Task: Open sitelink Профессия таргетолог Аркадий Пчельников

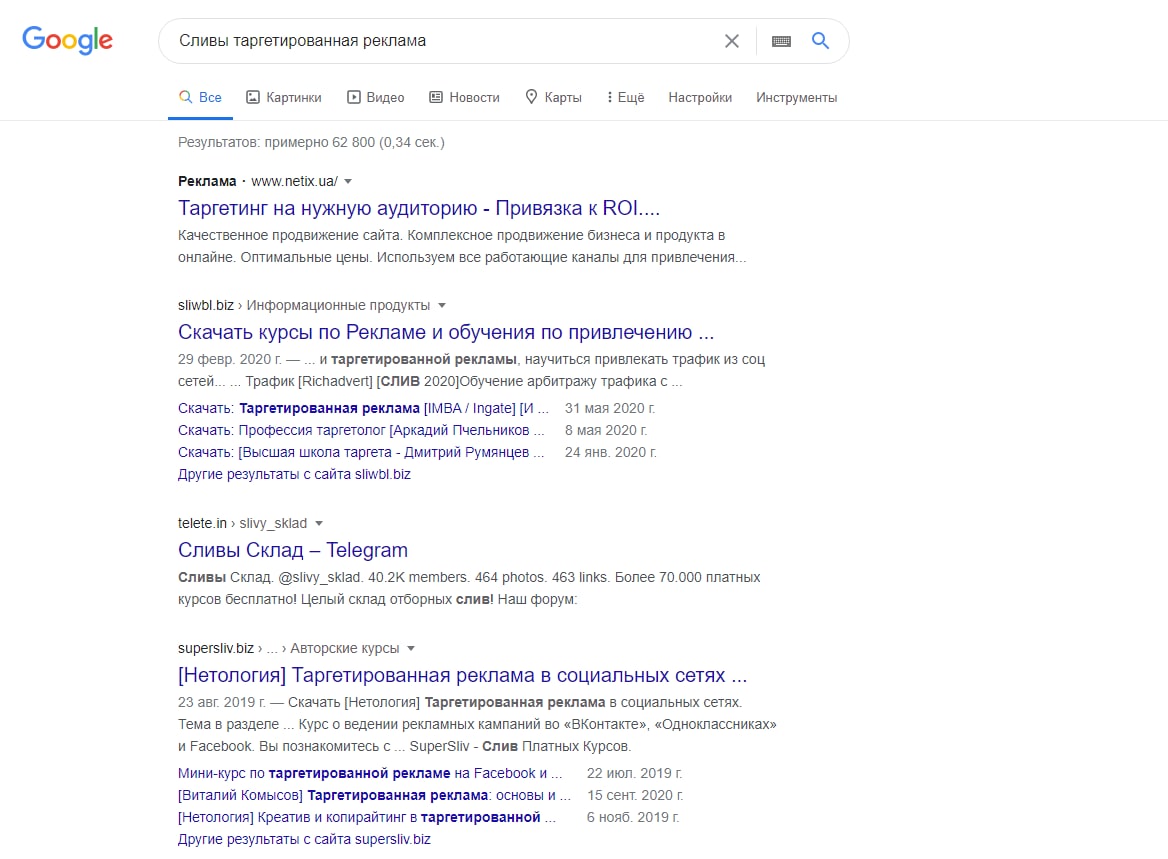Action: pyautogui.click(x=361, y=430)
